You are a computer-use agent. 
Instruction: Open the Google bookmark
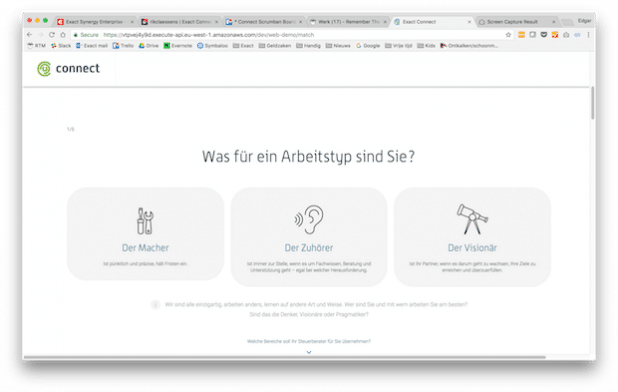pos(368,46)
